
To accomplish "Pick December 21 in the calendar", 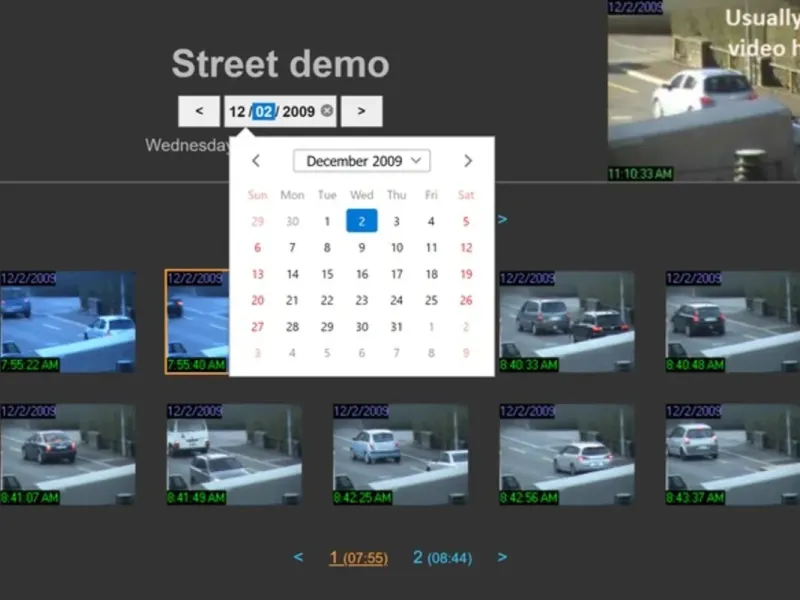I will click(292, 300).
